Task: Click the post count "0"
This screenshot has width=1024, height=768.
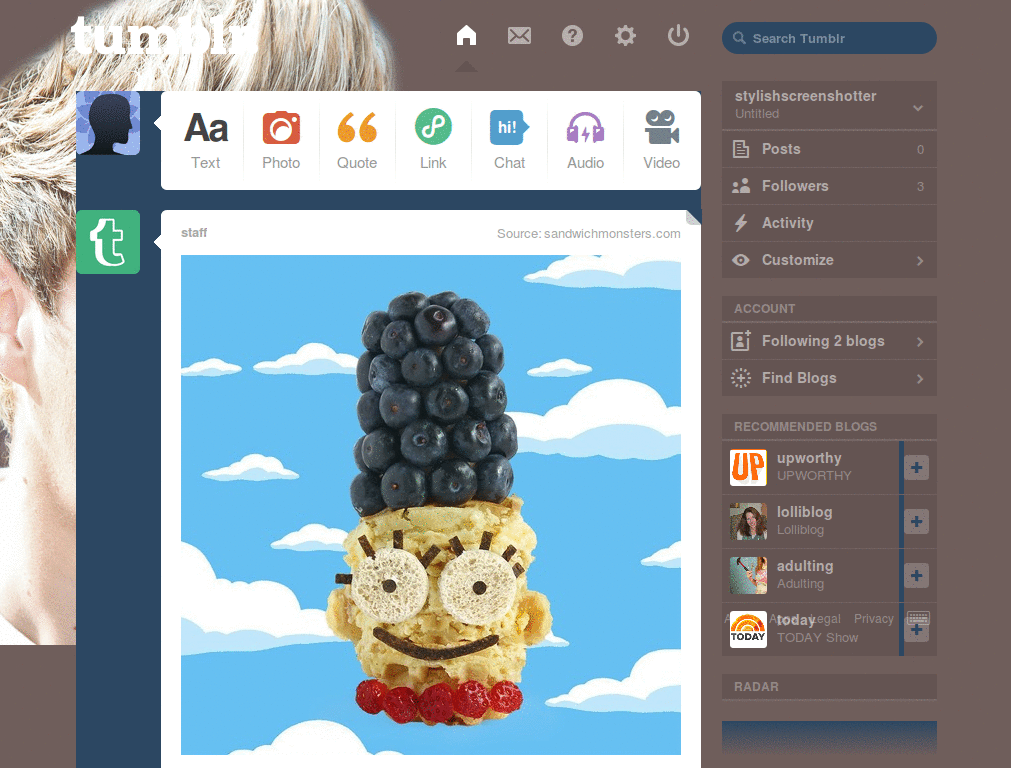Action: (x=920, y=150)
